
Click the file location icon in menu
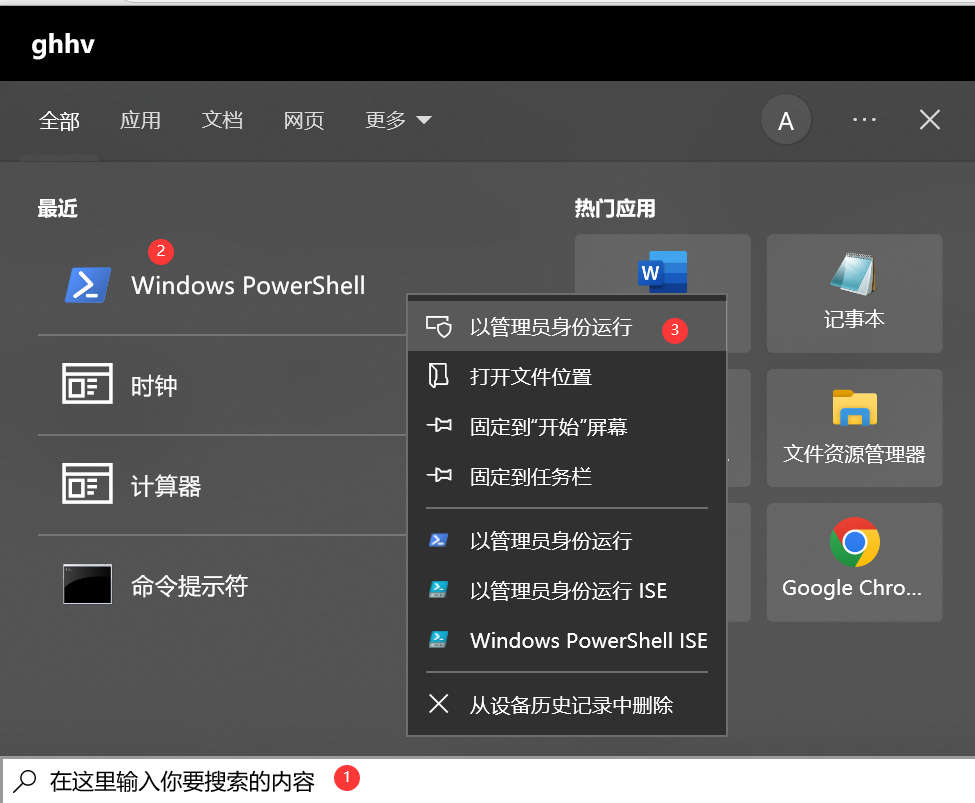point(438,376)
